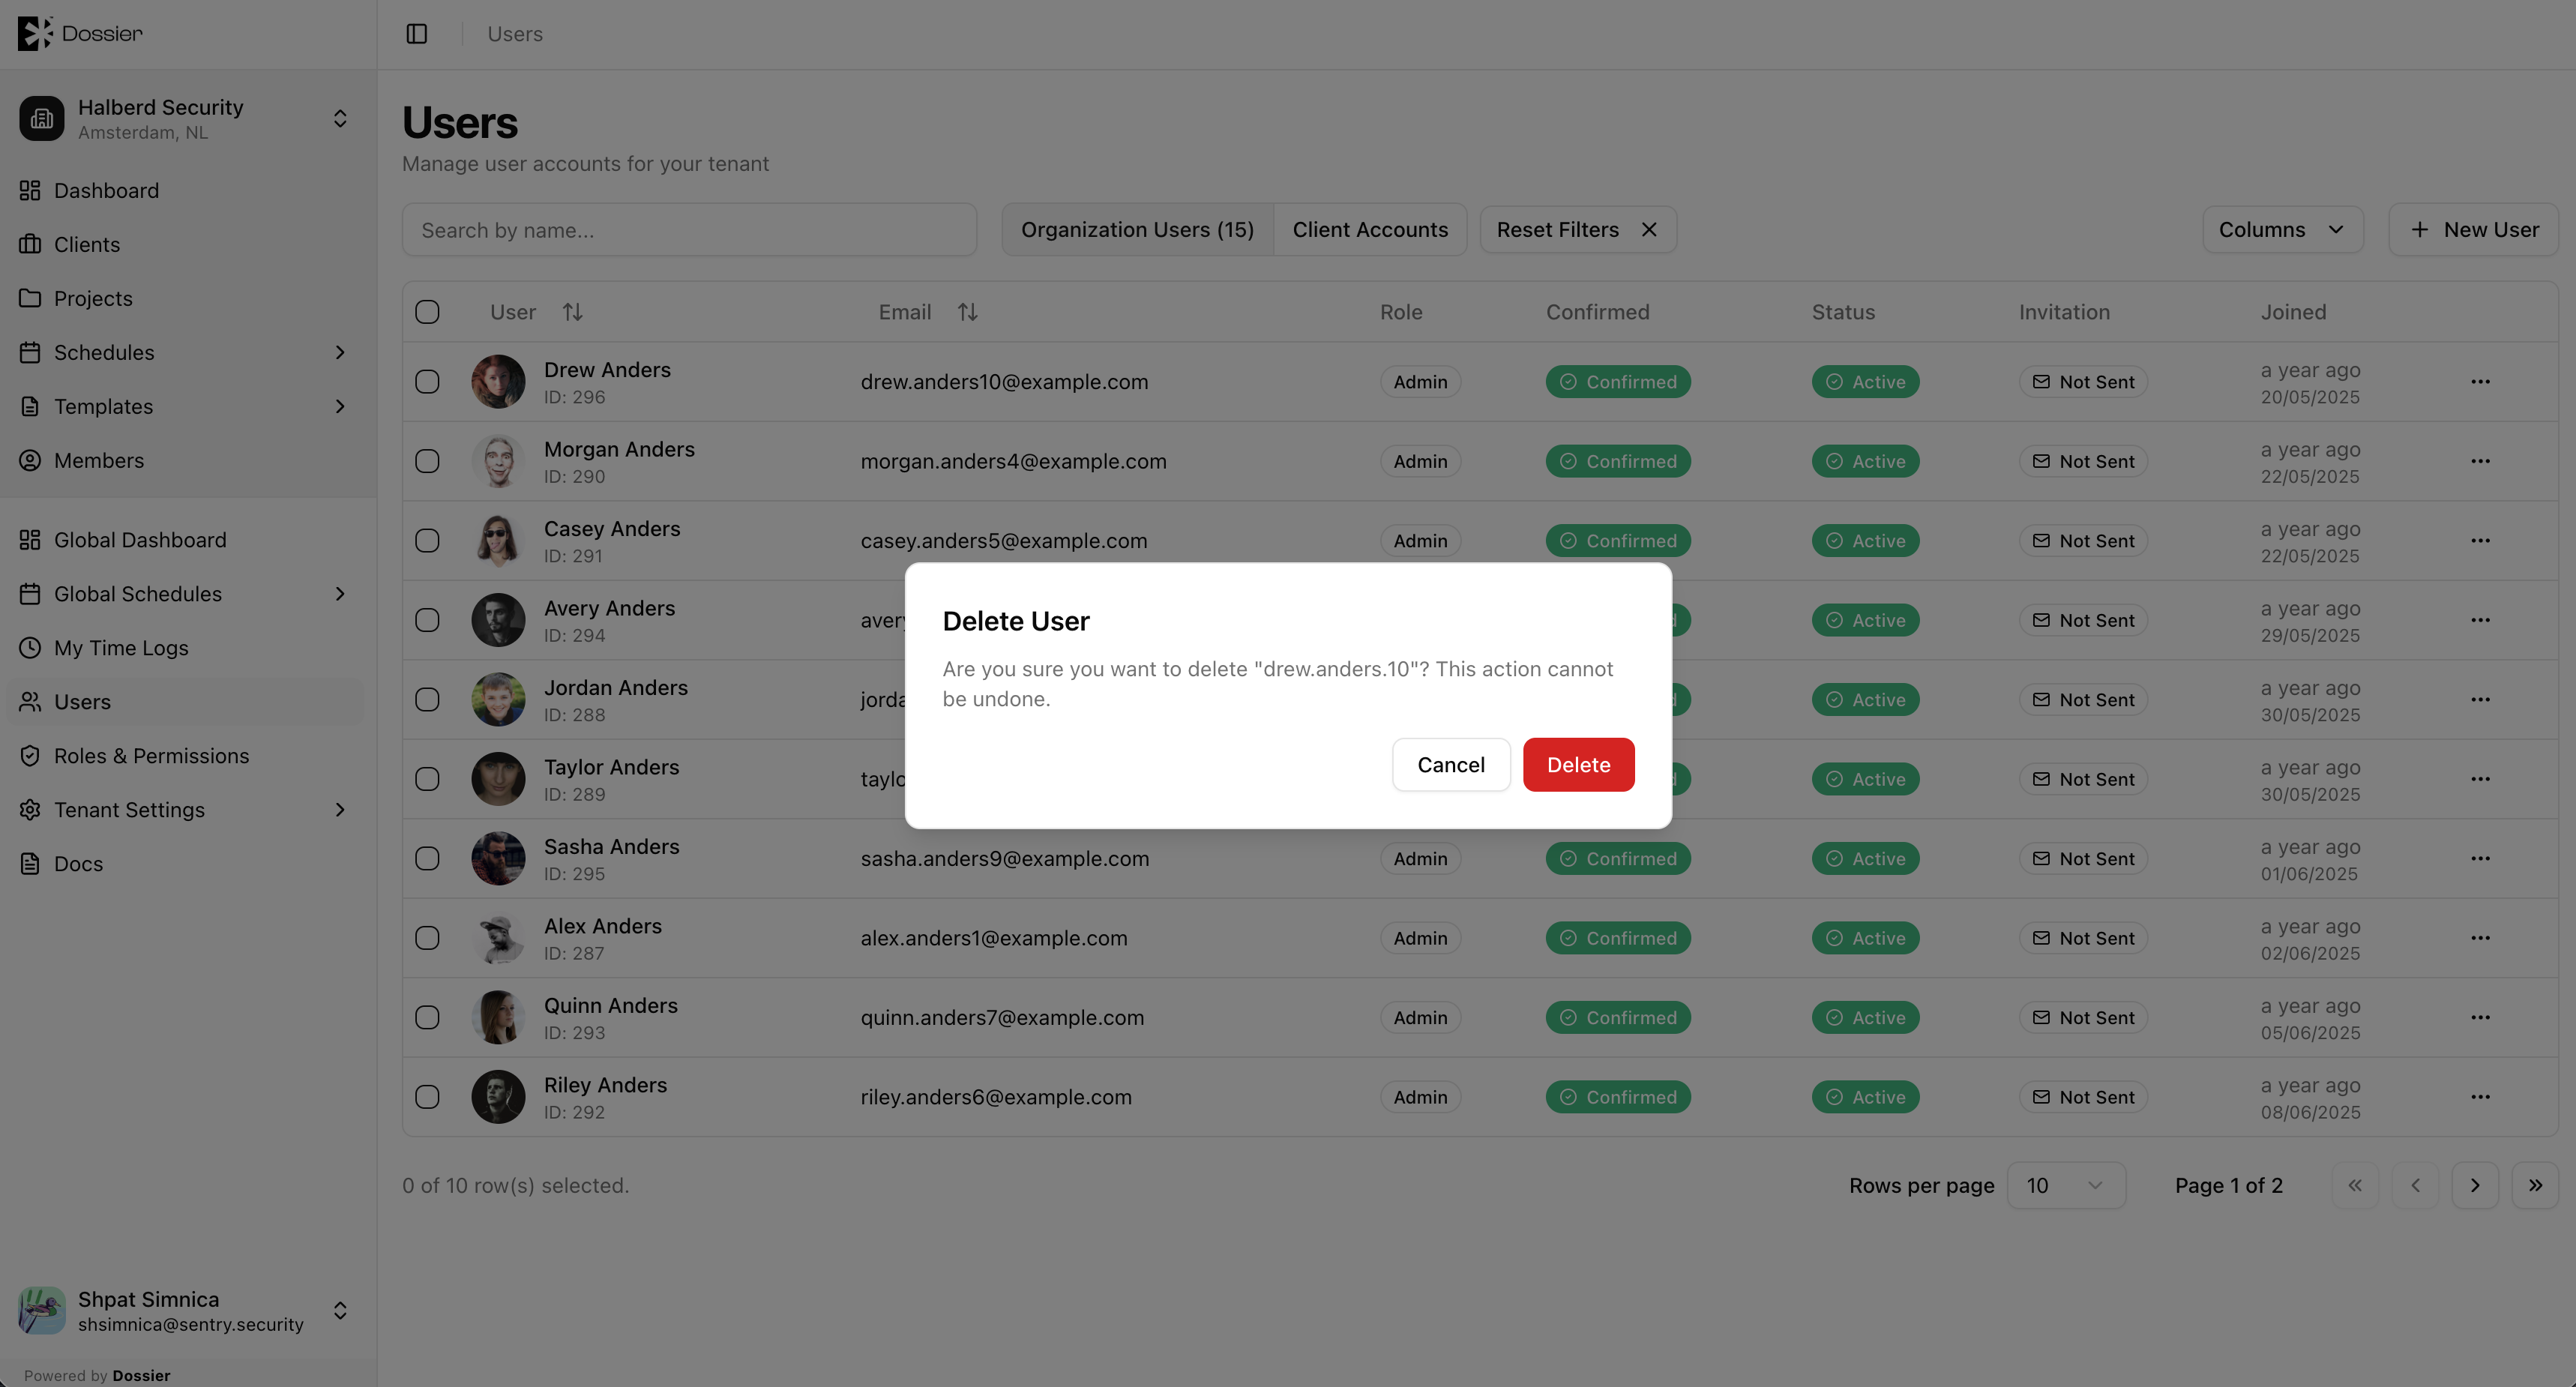Open Alex Anders row actions menu
The width and height of the screenshot is (2576, 1387).
pos(2480,938)
